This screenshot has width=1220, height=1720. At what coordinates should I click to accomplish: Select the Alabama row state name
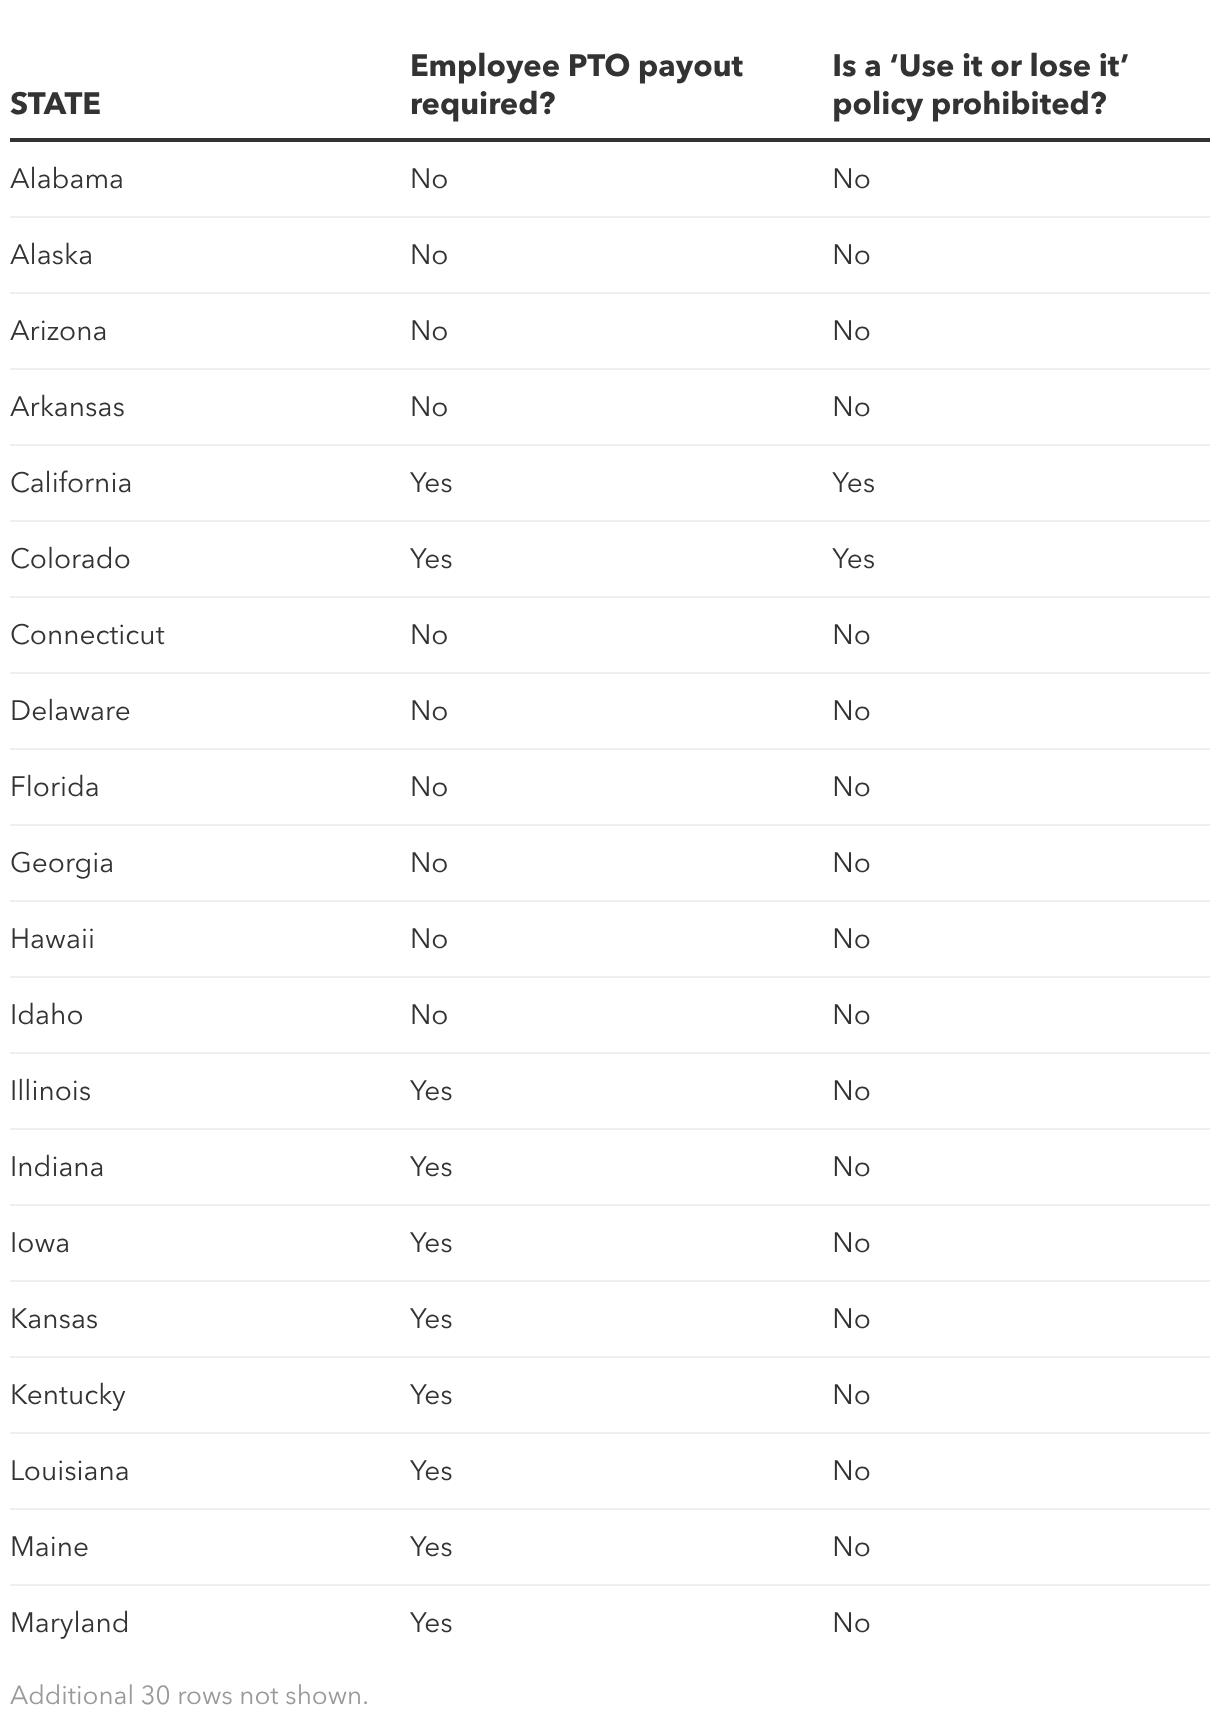click(x=67, y=179)
